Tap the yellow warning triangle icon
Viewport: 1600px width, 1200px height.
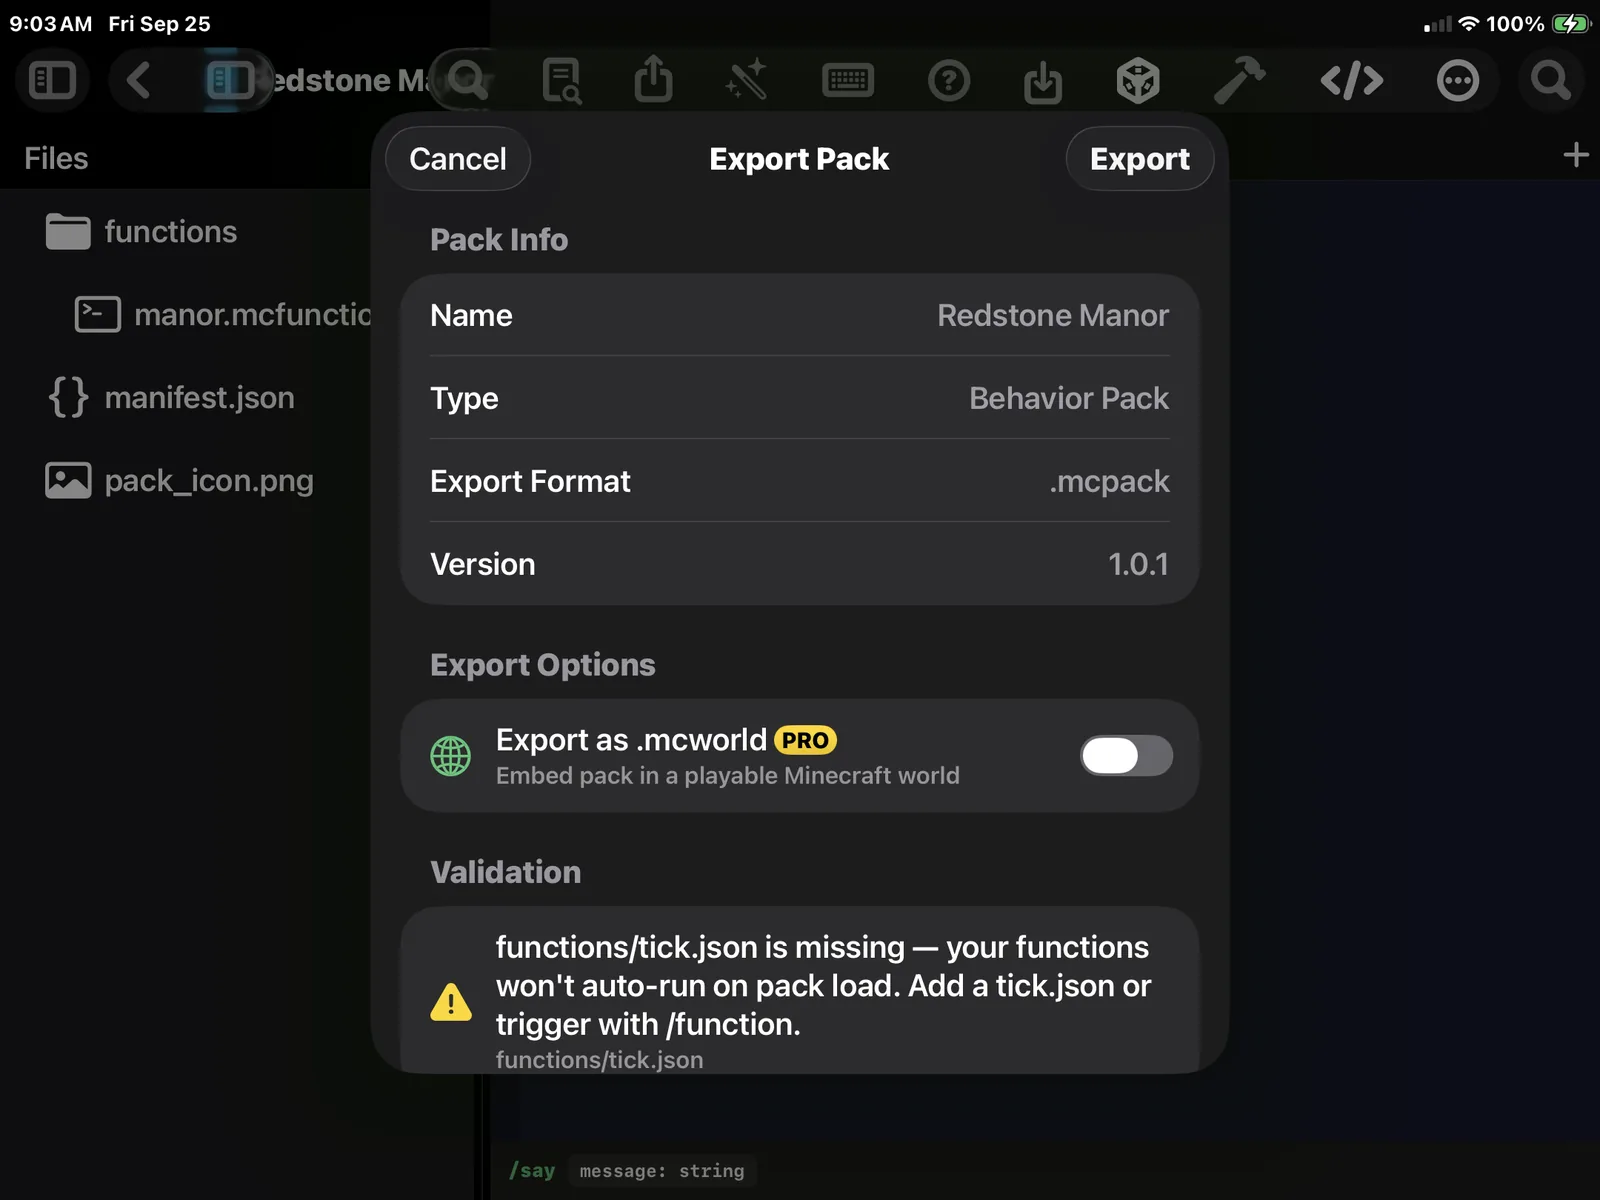[x=451, y=1001]
